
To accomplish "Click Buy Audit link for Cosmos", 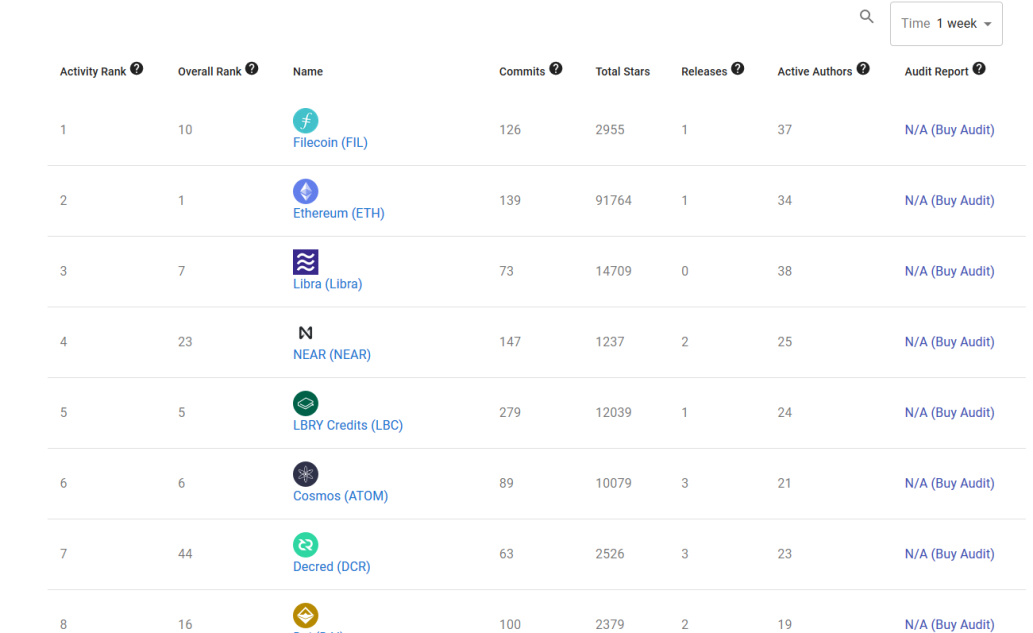I will click(x=949, y=483).
